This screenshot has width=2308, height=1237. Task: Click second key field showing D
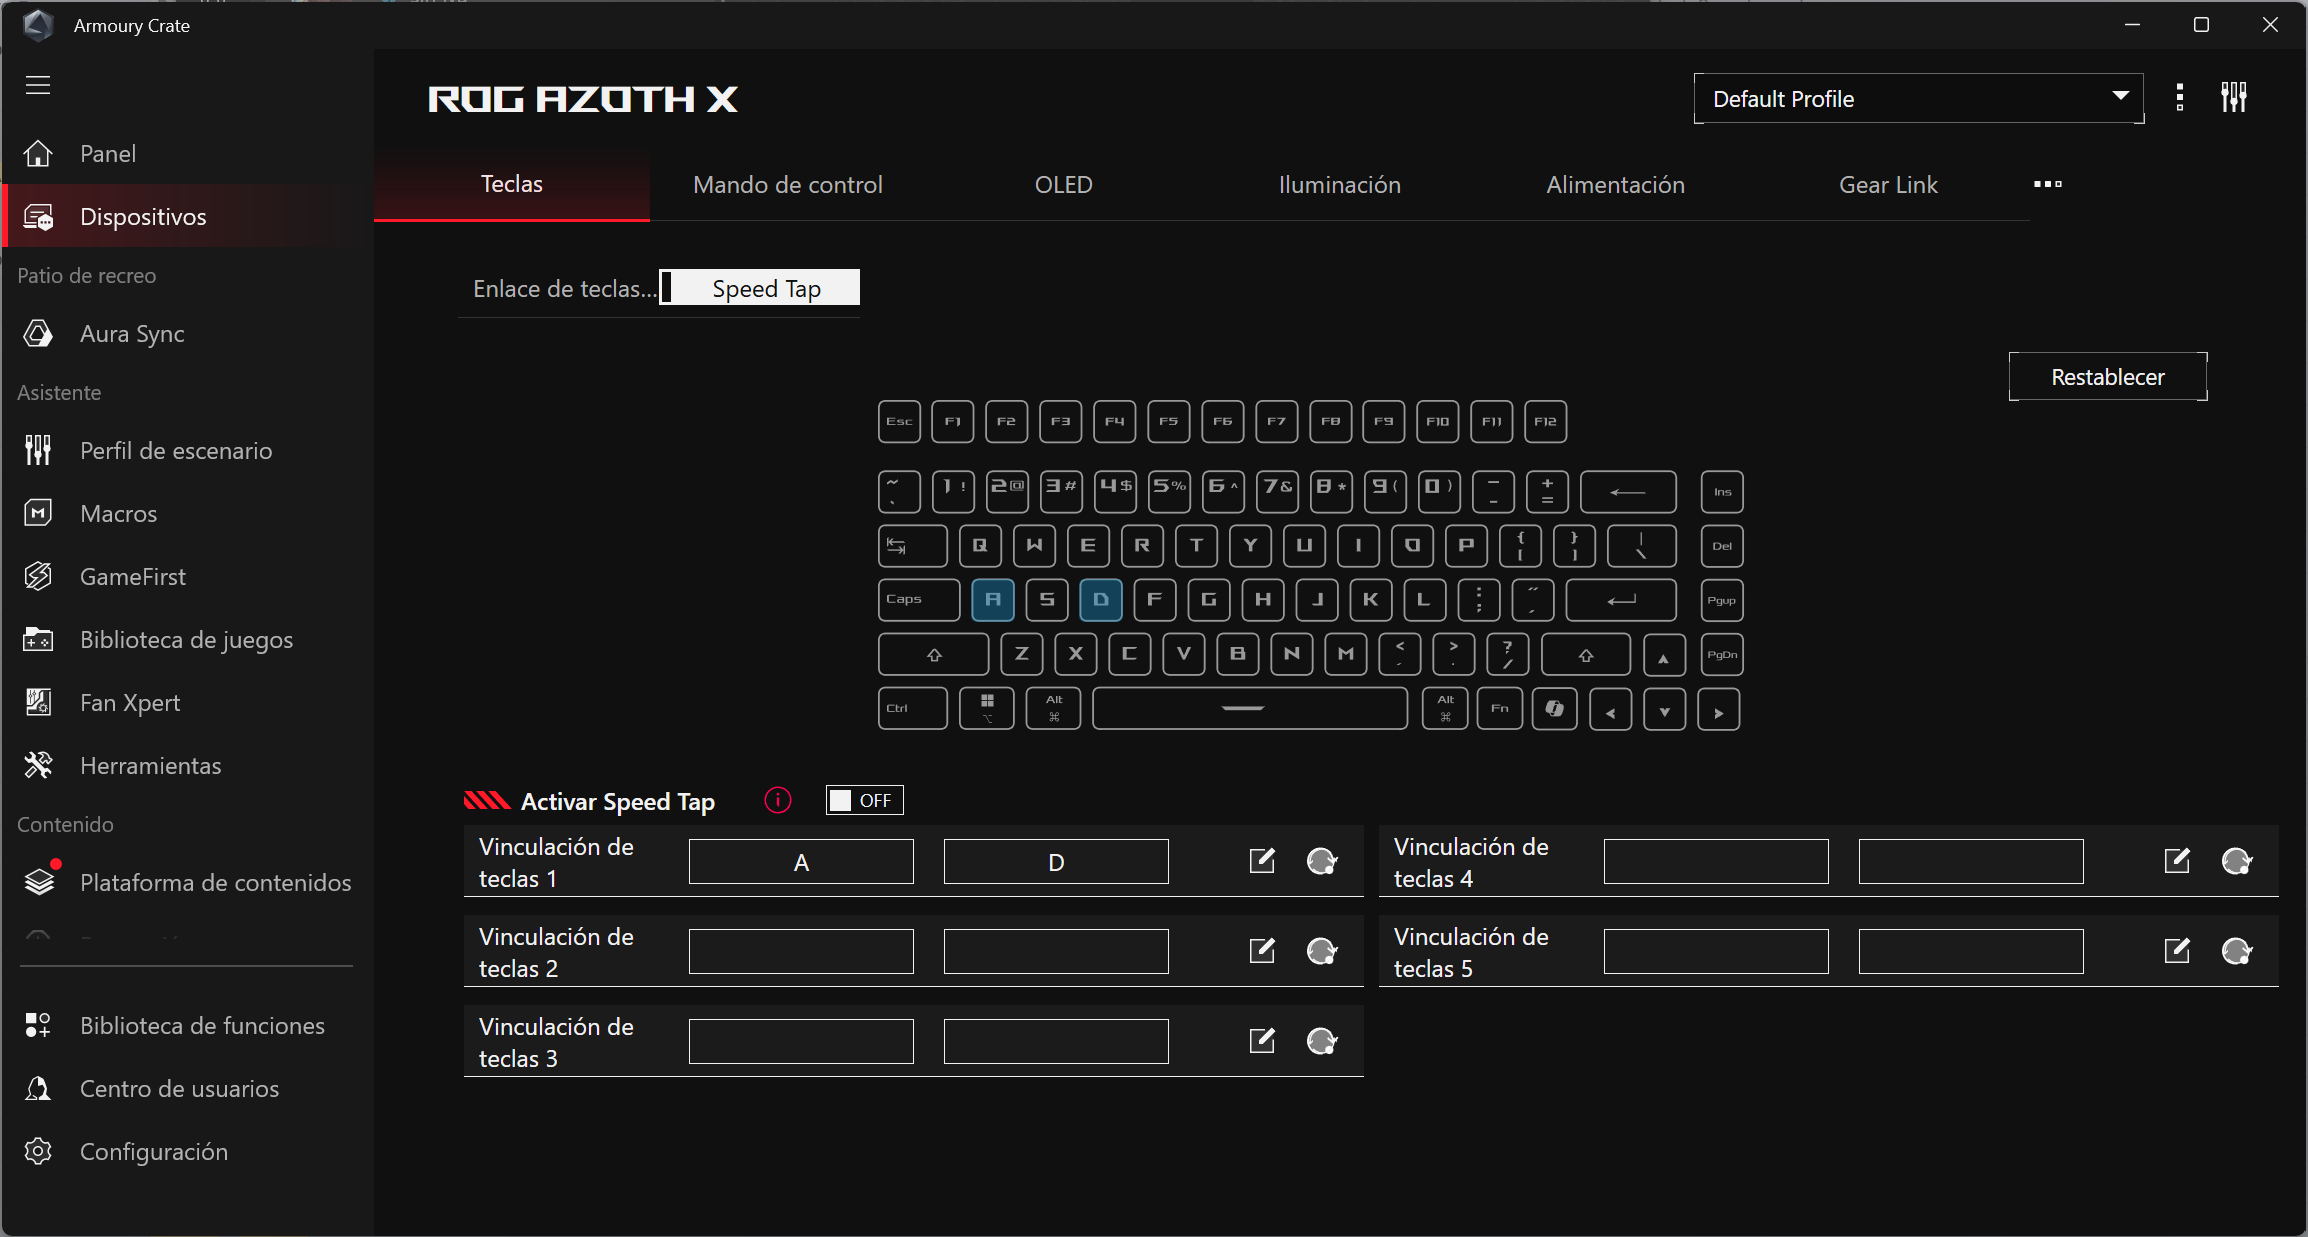pos(1056,862)
